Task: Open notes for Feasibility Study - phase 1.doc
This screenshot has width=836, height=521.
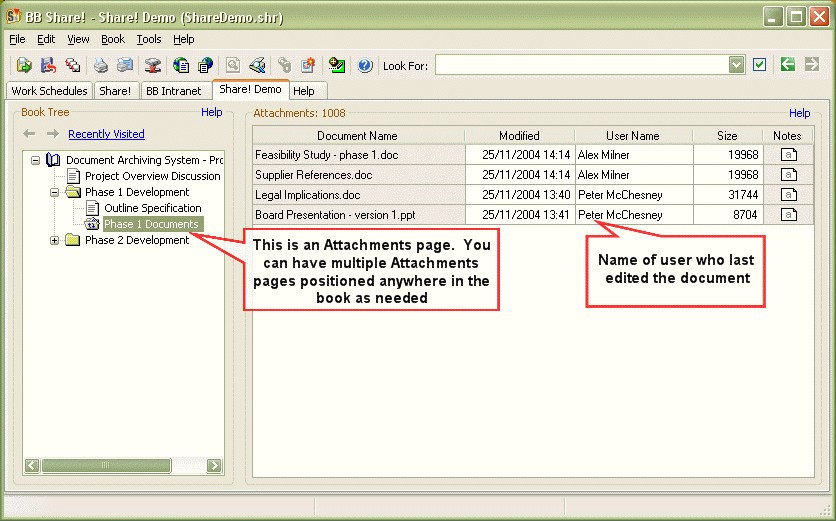Action: 789,155
